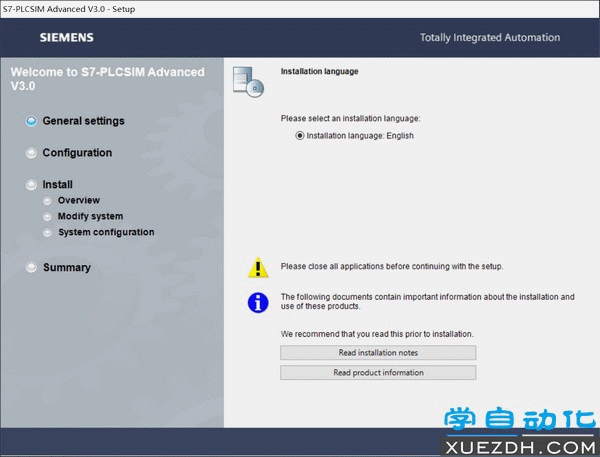Click the Read installation notes button
Viewport: 600px width, 457px height.
(378, 353)
